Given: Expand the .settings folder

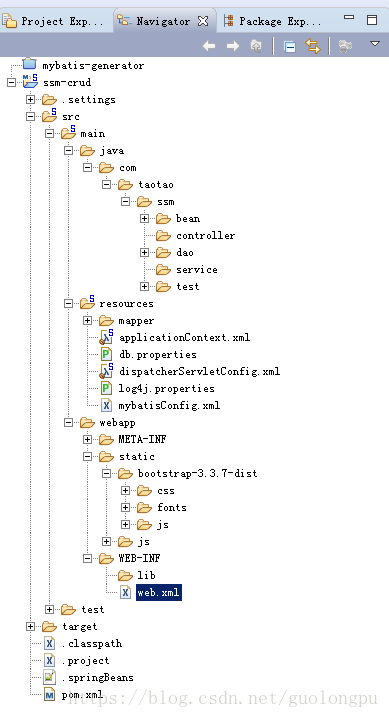Looking at the screenshot, I should pyautogui.click(x=30, y=99).
